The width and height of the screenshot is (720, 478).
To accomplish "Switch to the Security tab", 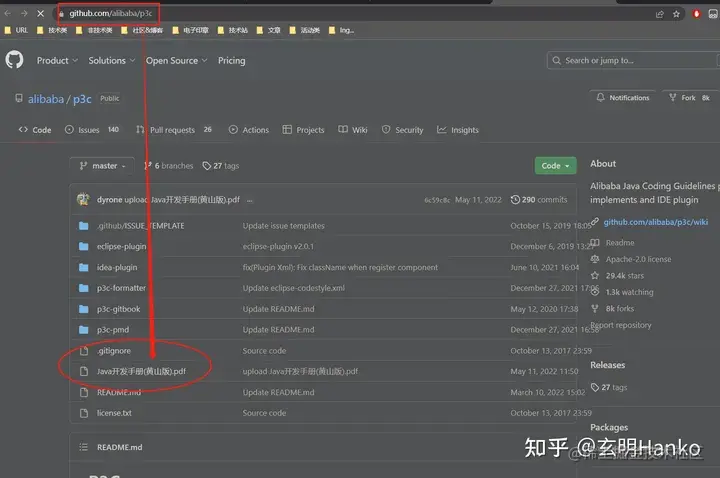I will (x=402, y=130).
